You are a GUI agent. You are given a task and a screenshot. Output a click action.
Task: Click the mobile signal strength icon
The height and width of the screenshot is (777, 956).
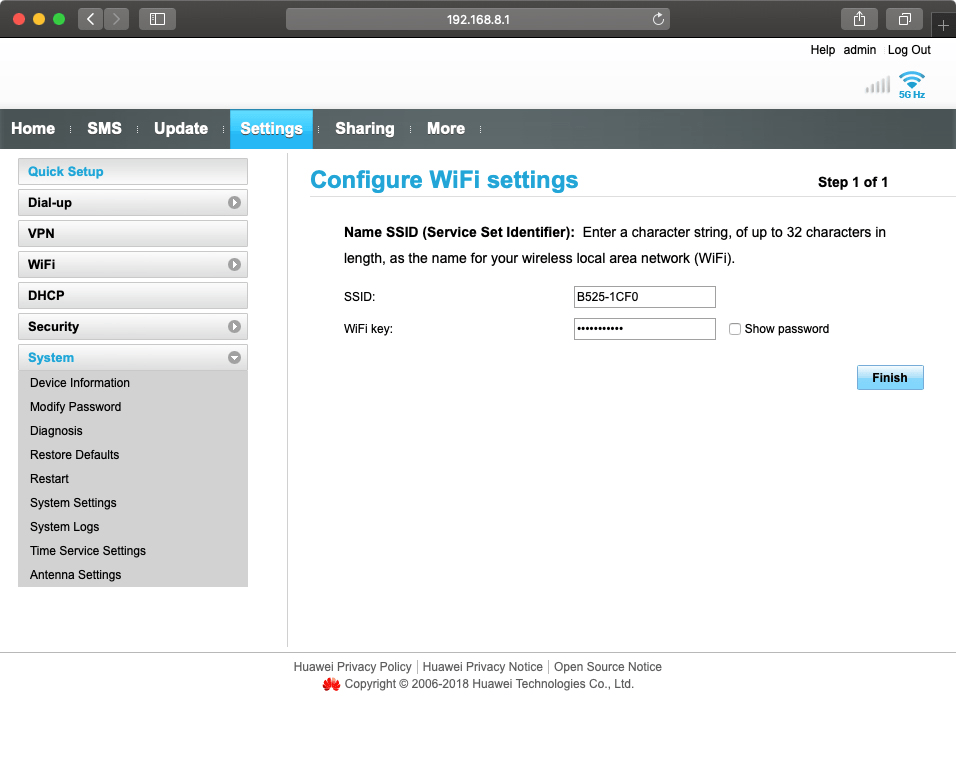click(x=877, y=85)
